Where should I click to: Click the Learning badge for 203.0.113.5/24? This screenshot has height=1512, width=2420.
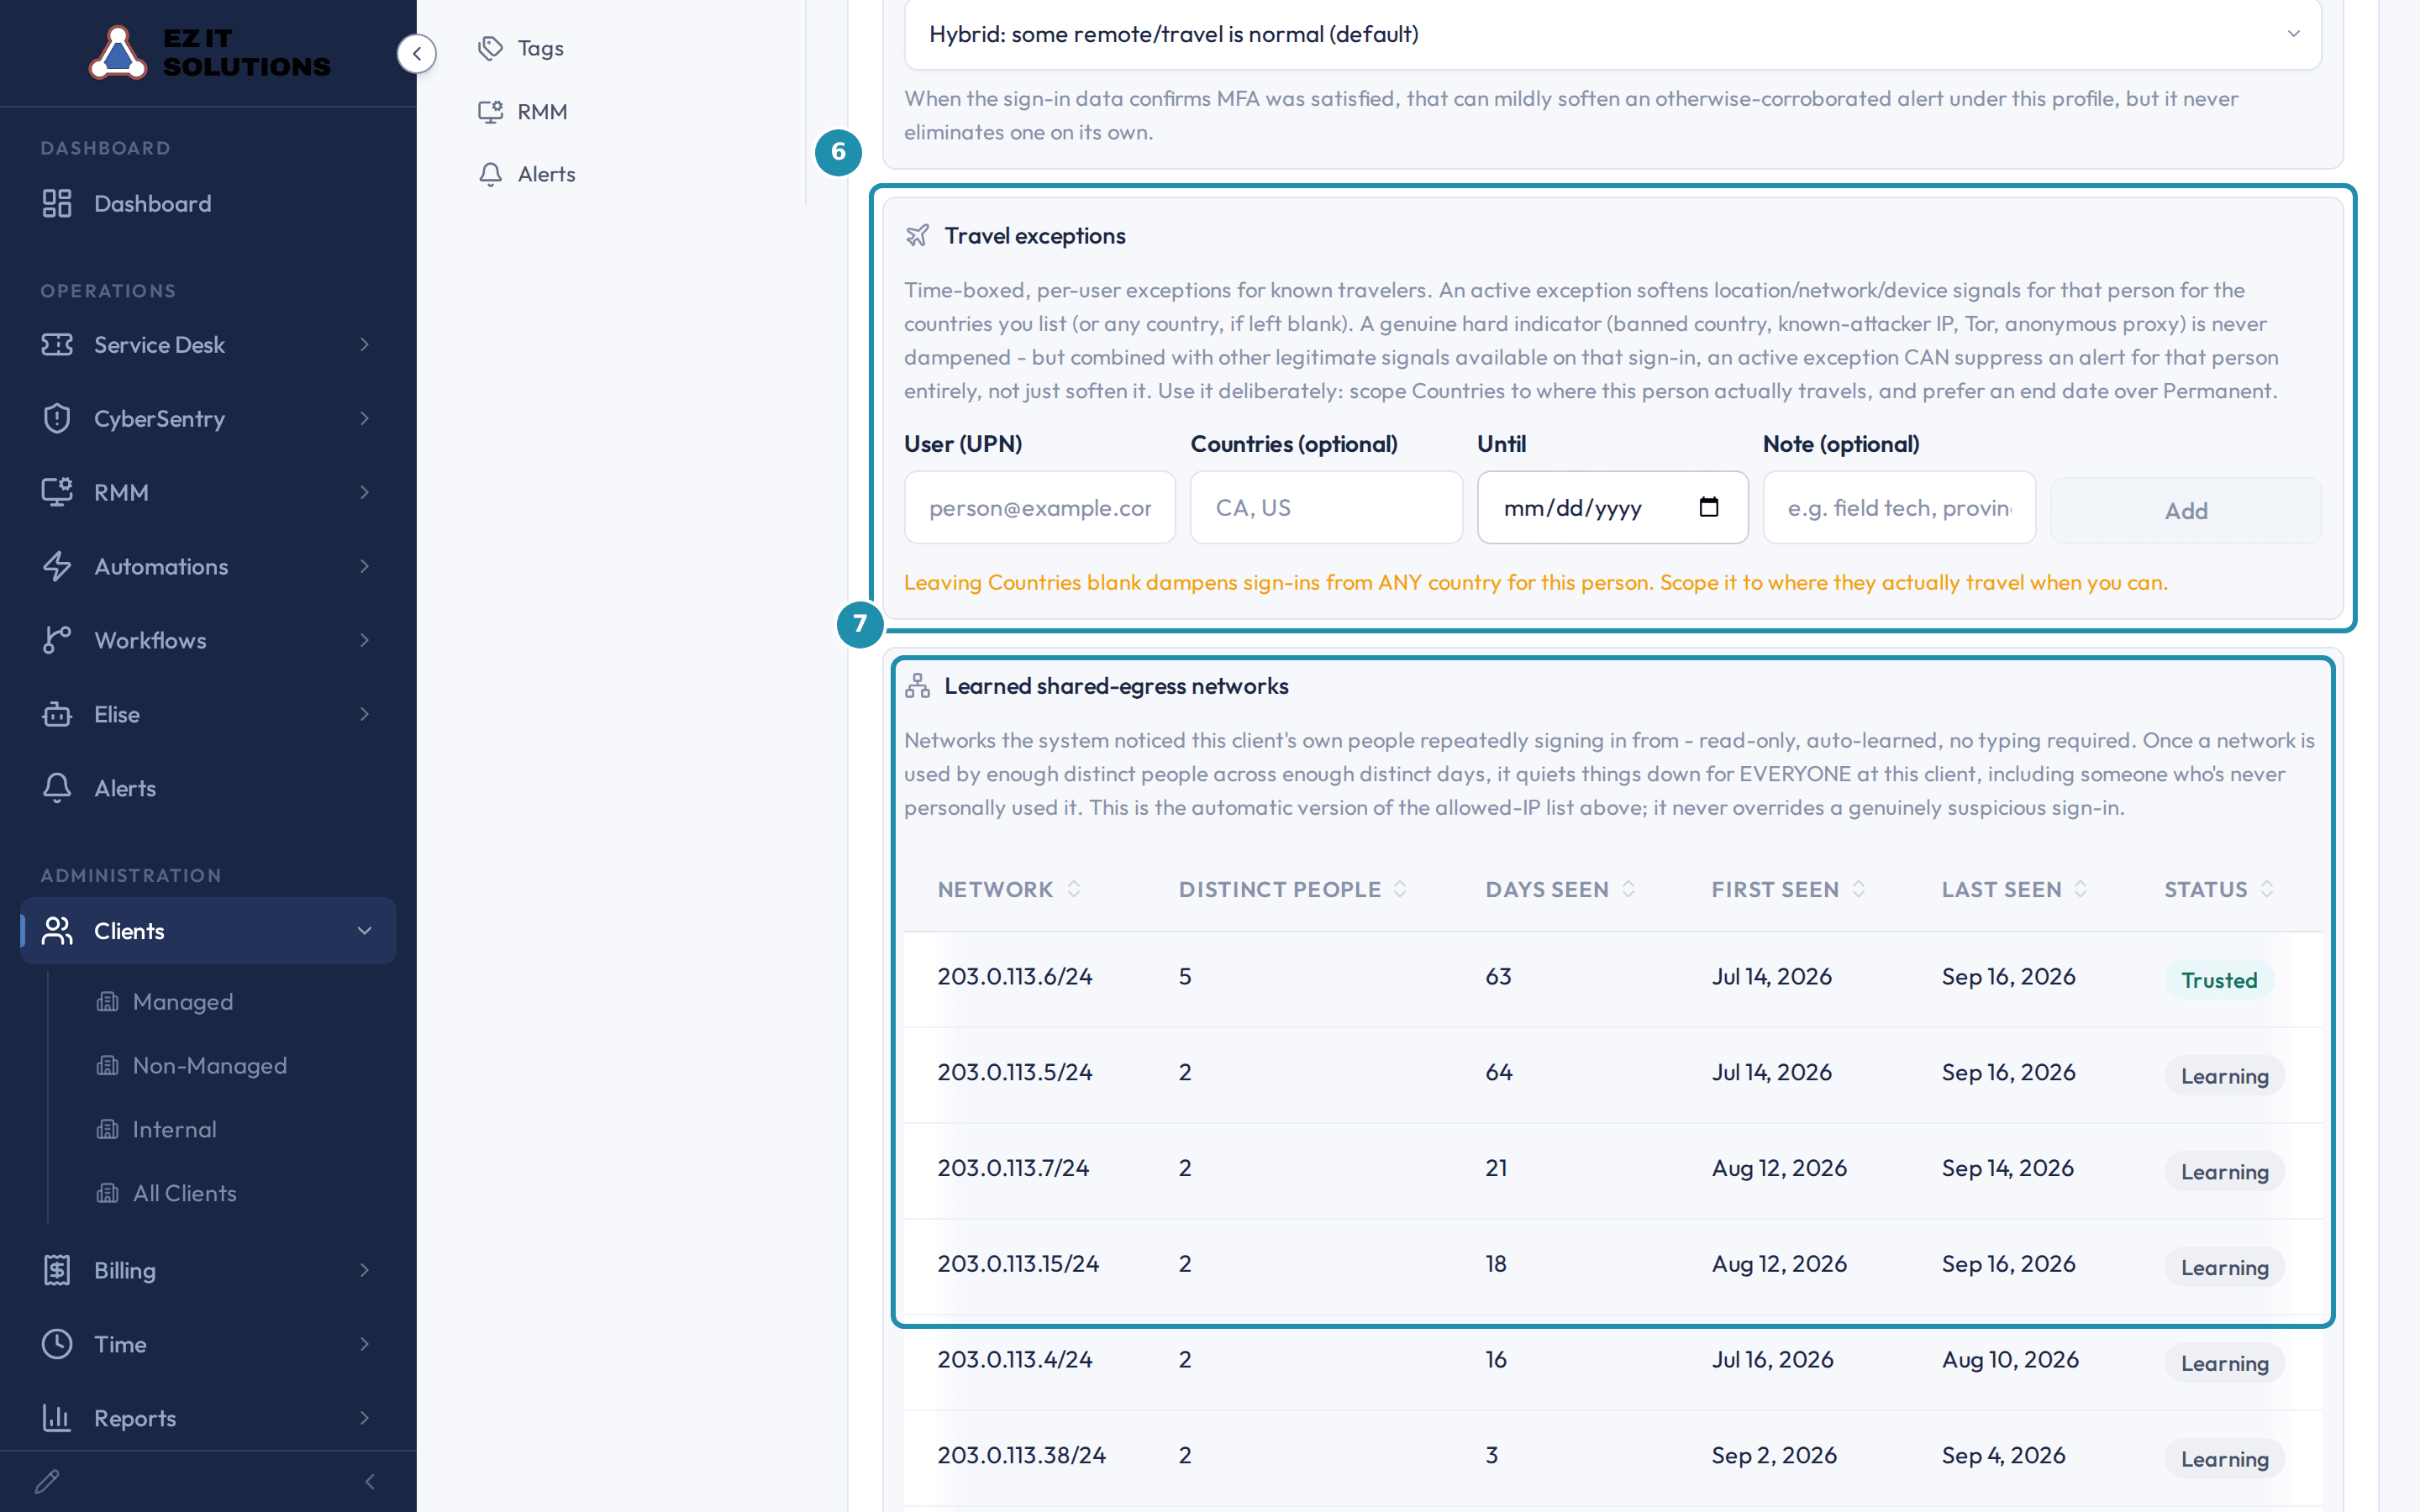coord(2224,1076)
